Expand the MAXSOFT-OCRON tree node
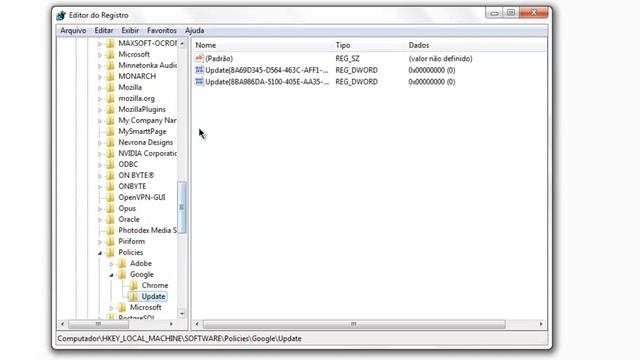The image size is (640, 360). (x=100, y=44)
